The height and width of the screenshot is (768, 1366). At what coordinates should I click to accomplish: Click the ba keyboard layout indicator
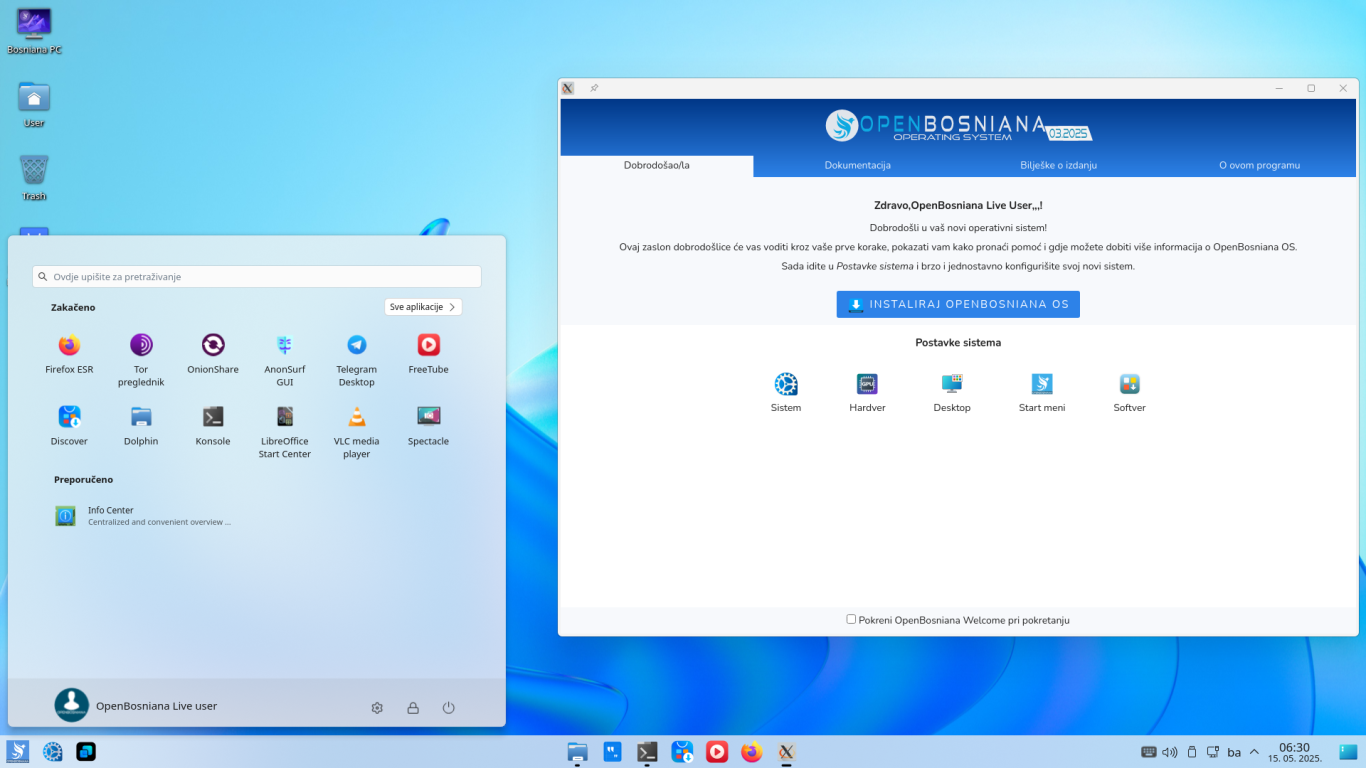tap(1234, 752)
